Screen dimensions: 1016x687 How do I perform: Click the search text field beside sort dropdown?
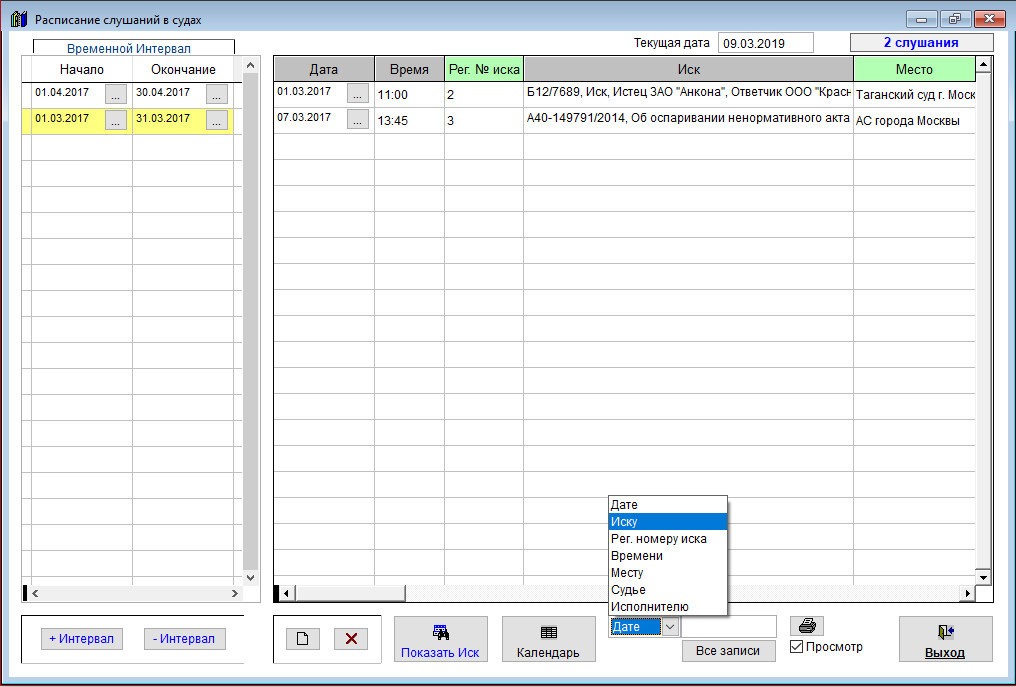tap(728, 627)
